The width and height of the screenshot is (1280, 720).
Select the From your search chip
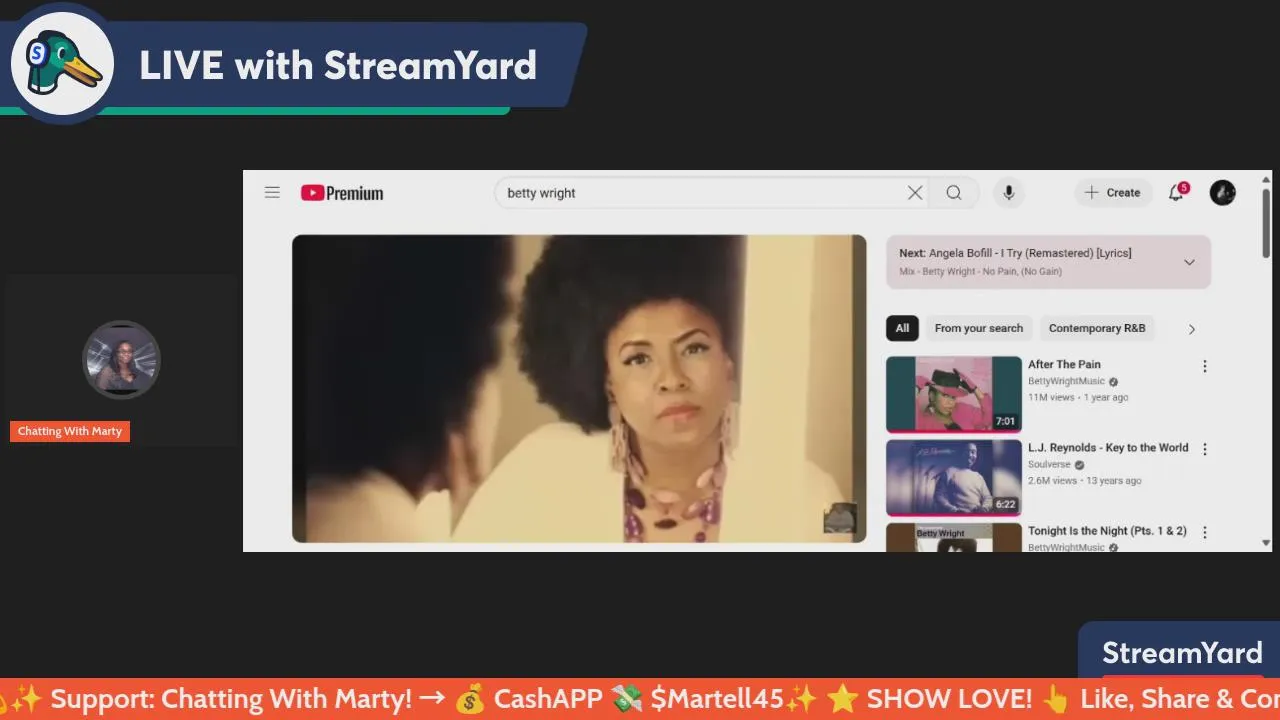979,328
